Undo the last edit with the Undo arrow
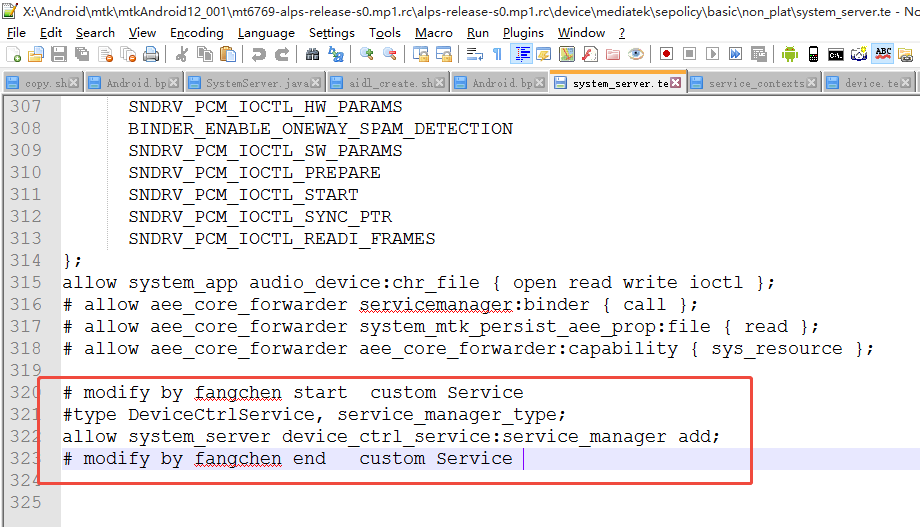 259,55
